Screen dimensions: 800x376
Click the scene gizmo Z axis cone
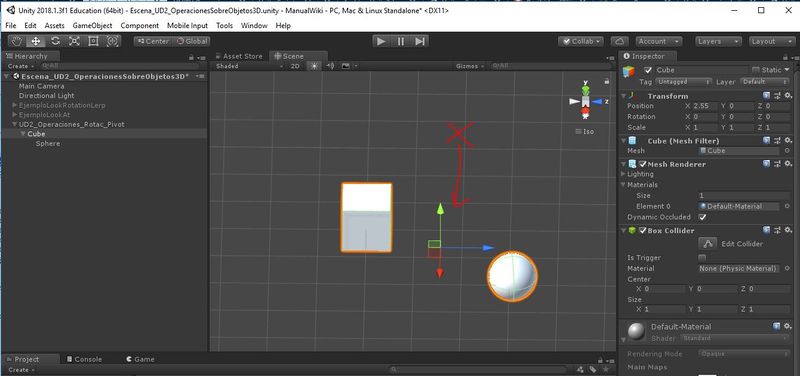coord(596,102)
